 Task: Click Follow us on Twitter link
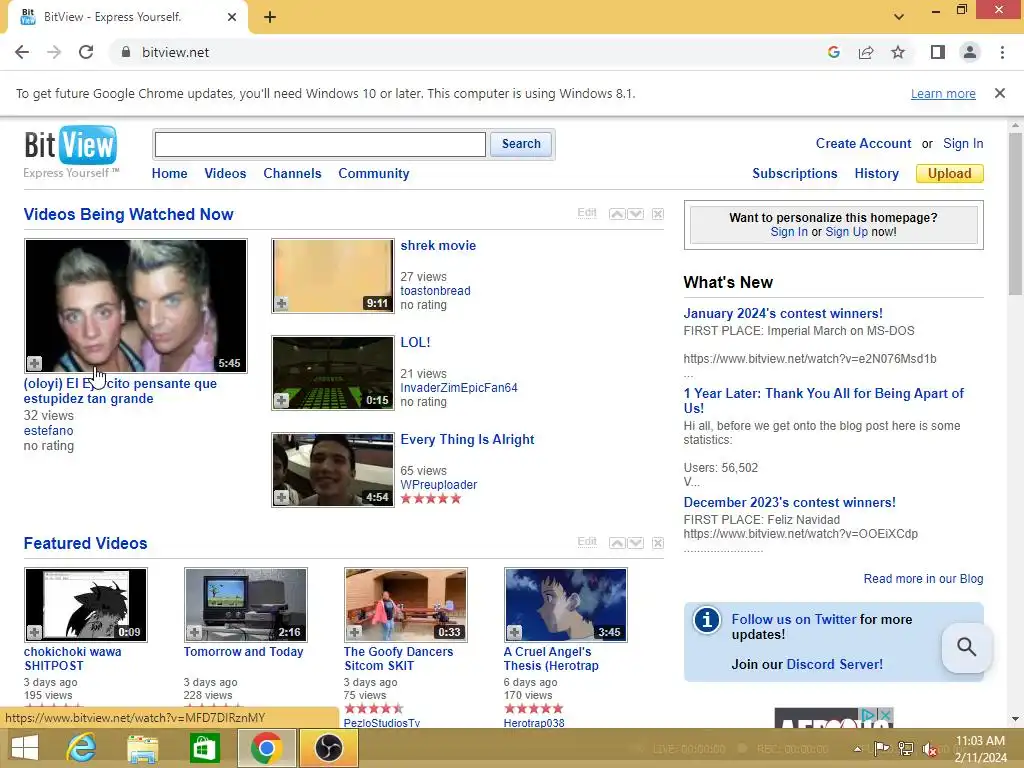[x=793, y=619]
